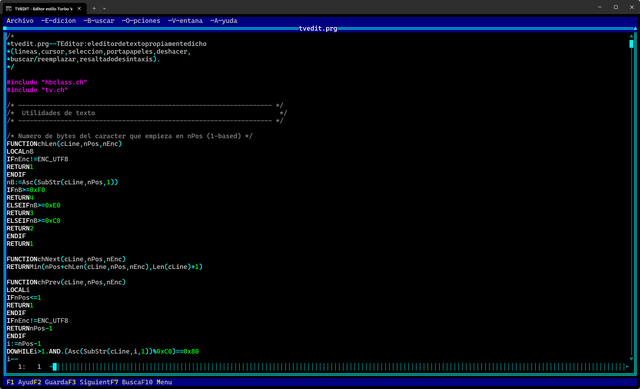640x389 pixels.
Task: Click the RETURN 4 line
Action: [x=20, y=198]
